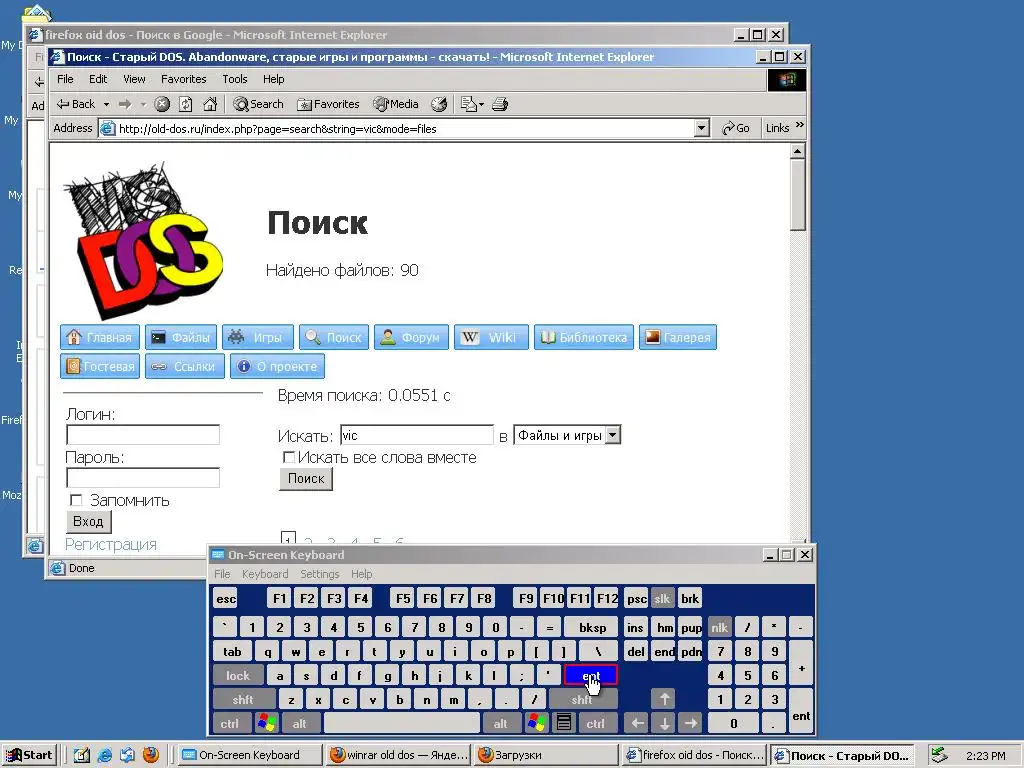Open Форум site navigation button
This screenshot has width=1024, height=768.
coord(411,338)
